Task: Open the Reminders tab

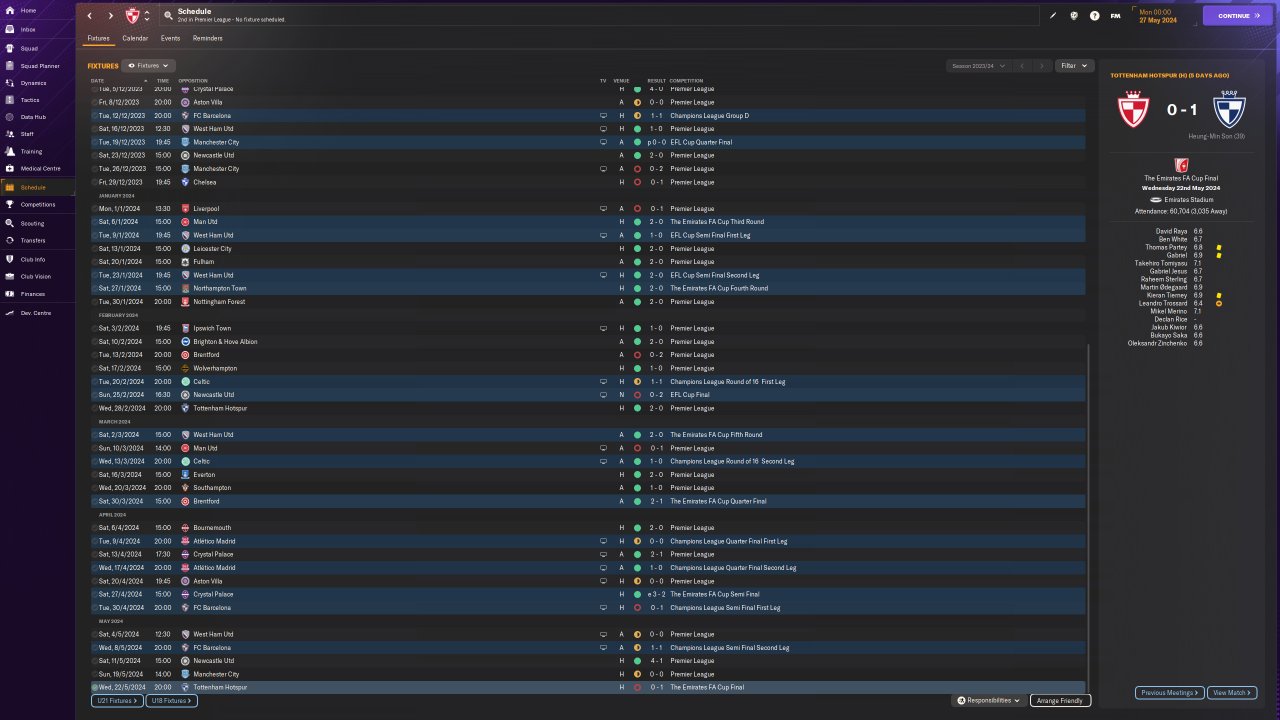Action: pos(208,38)
